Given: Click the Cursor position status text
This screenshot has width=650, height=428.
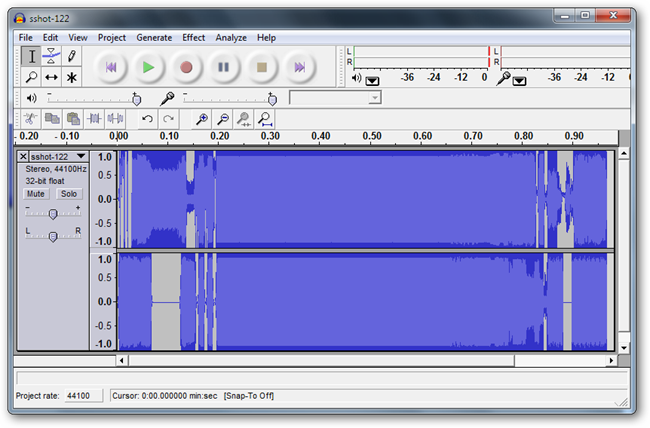Looking at the screenshot, I should pos(165,396).
